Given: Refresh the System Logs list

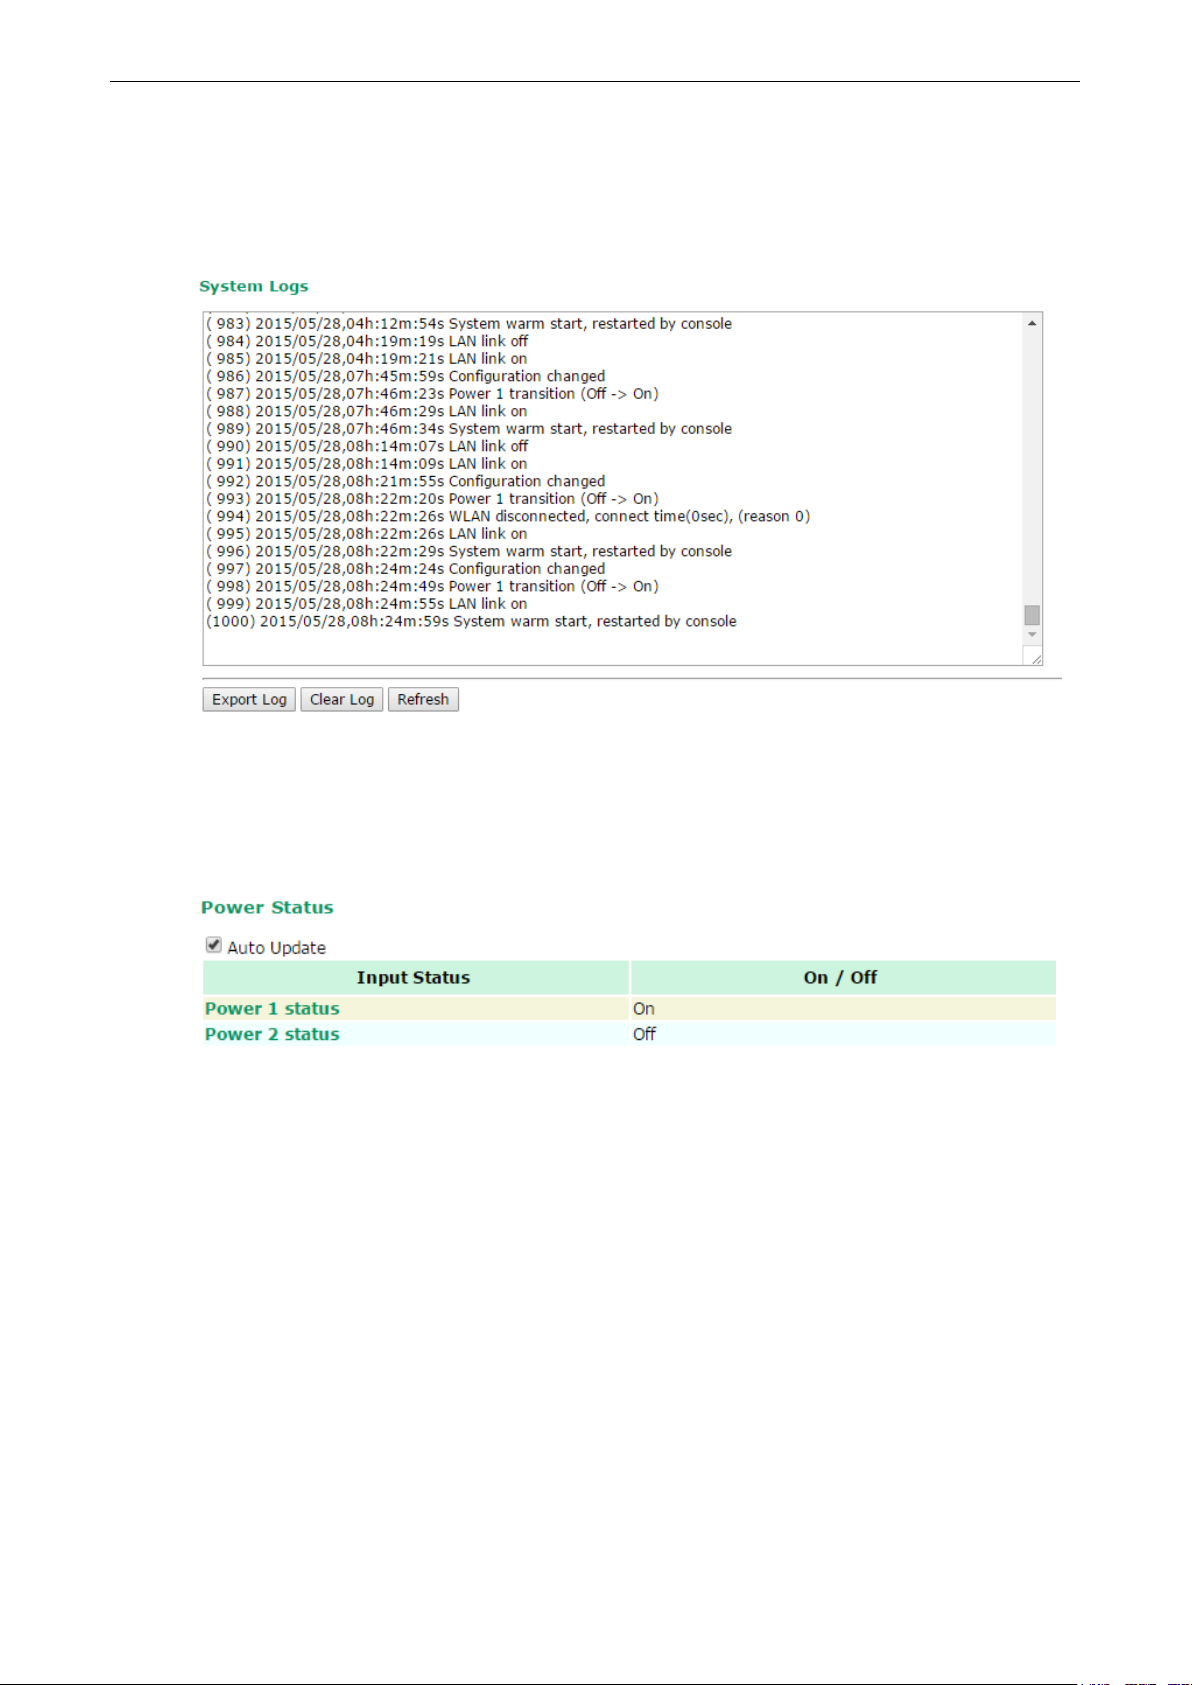Looking at the screenshot, I should click(x=423, y=699).
